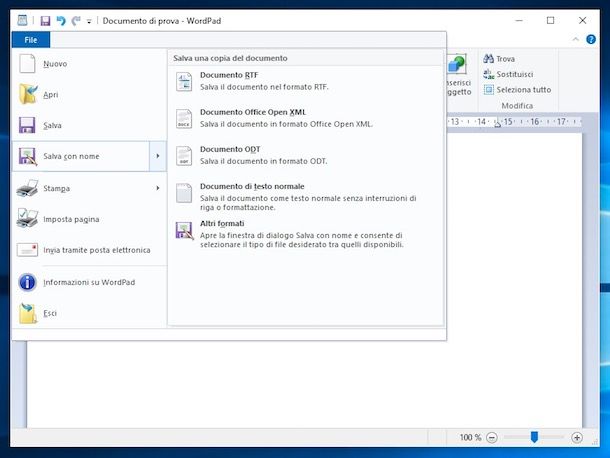The width and height of the screenshot is (610, 458).
Task: Save as Documento di testo normale
Action: [x=306, y=197]
